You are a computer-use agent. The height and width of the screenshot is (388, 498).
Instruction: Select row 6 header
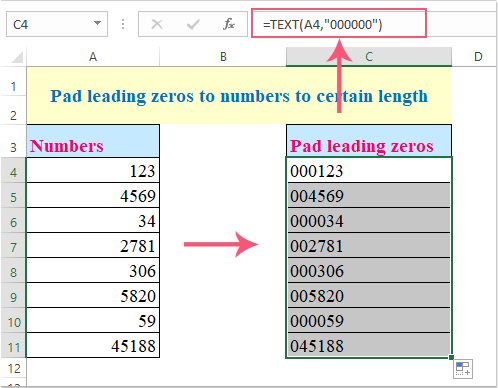click(x=13, y=220)
